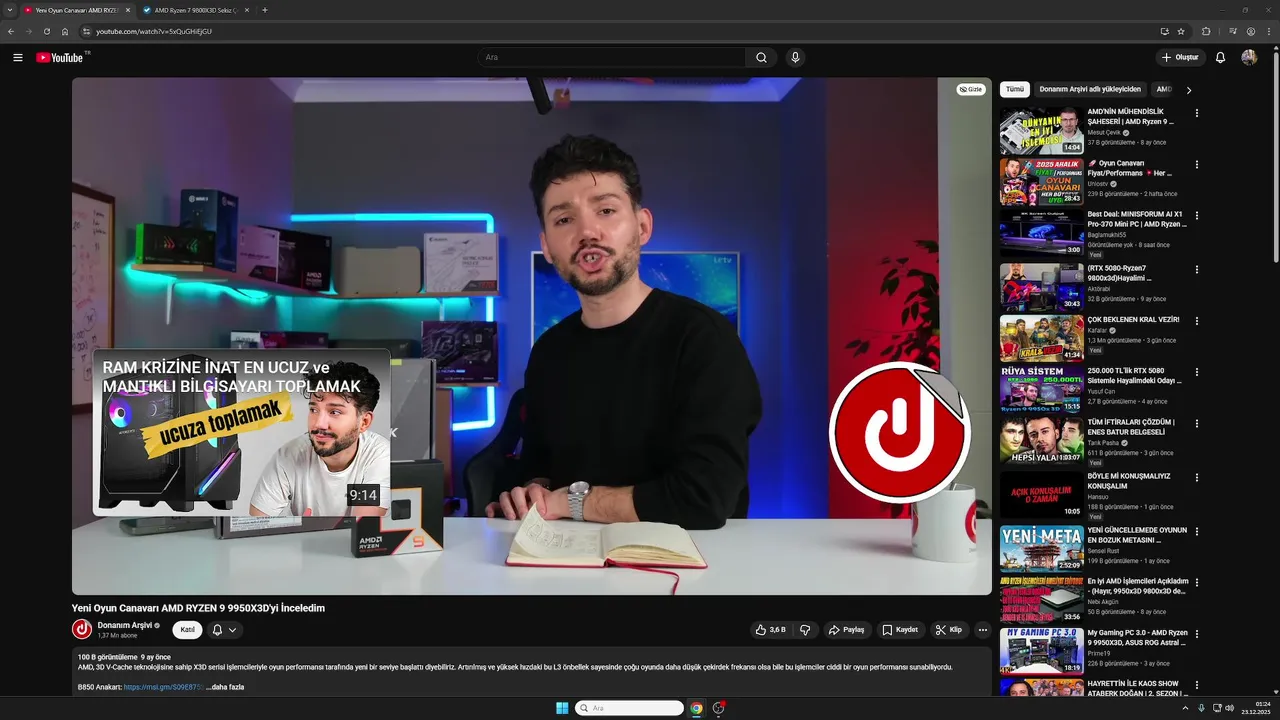
Task: Save the video using Kaydet
Action: [900, 630]
